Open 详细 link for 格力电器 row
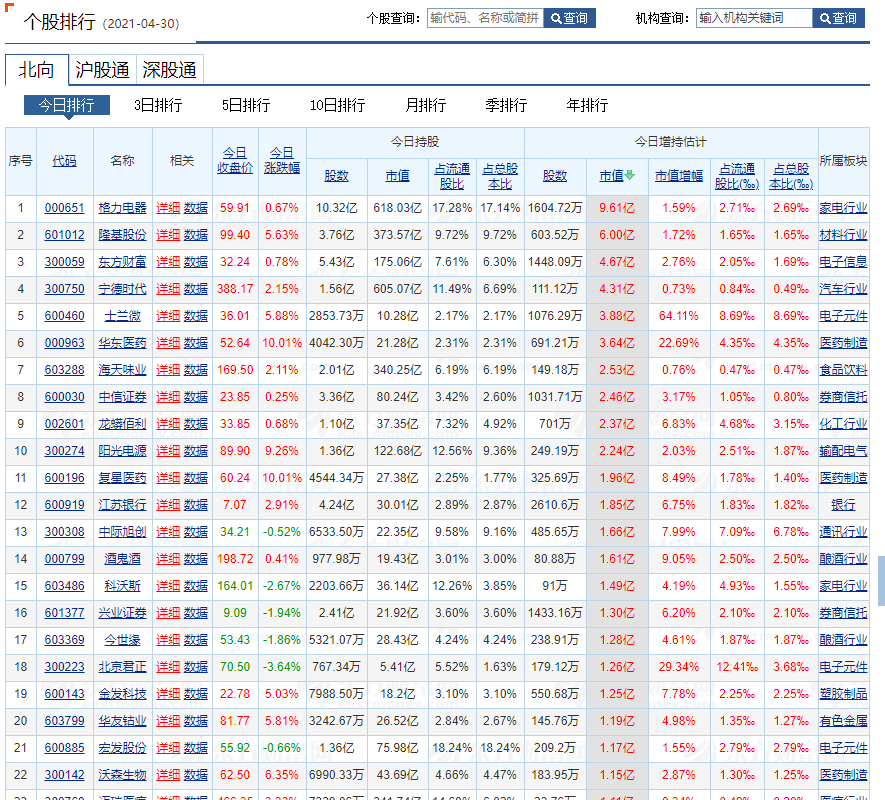The width and height of the screenshot is (885, 800). (168, 208)
